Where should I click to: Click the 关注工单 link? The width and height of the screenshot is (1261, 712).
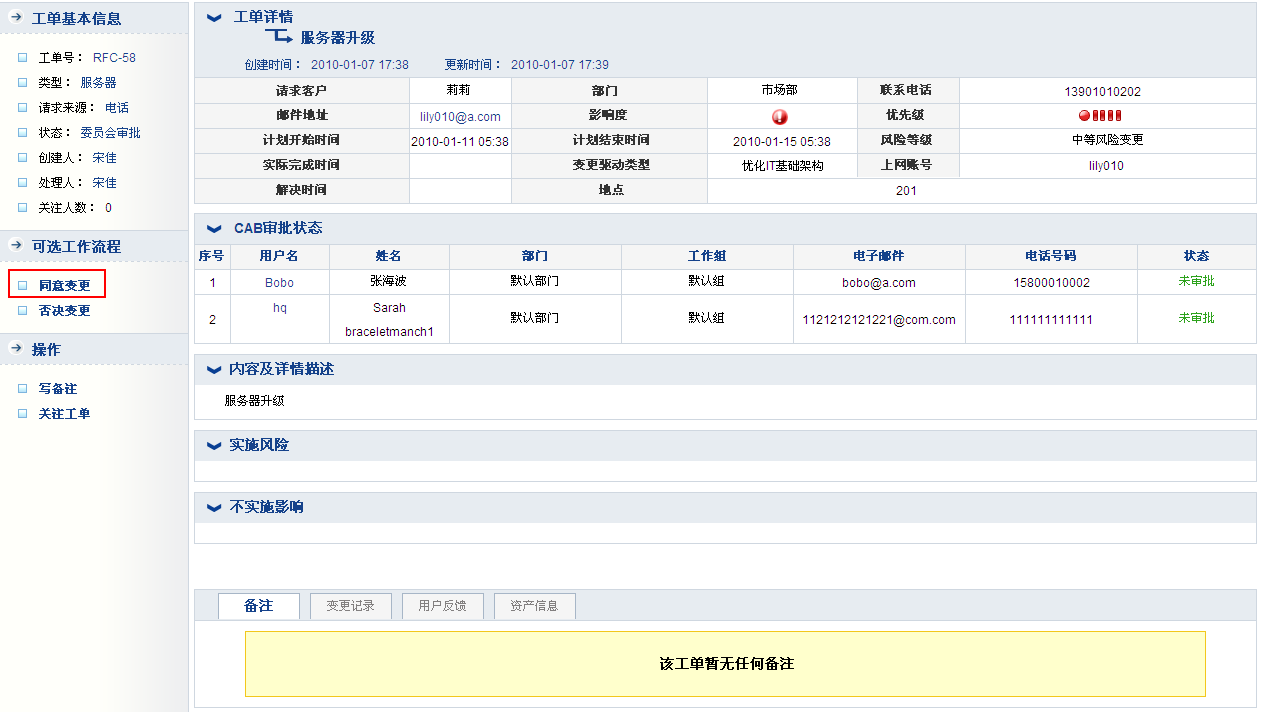(64, 414)
